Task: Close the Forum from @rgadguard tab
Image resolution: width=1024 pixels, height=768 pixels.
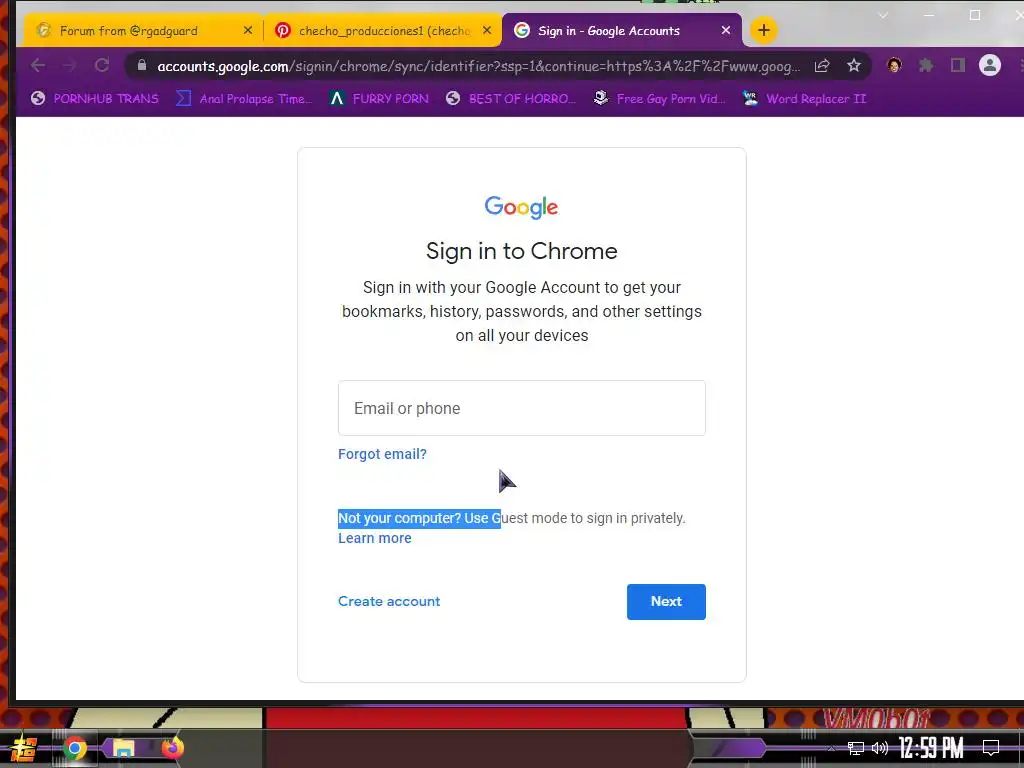Action: 248,31
